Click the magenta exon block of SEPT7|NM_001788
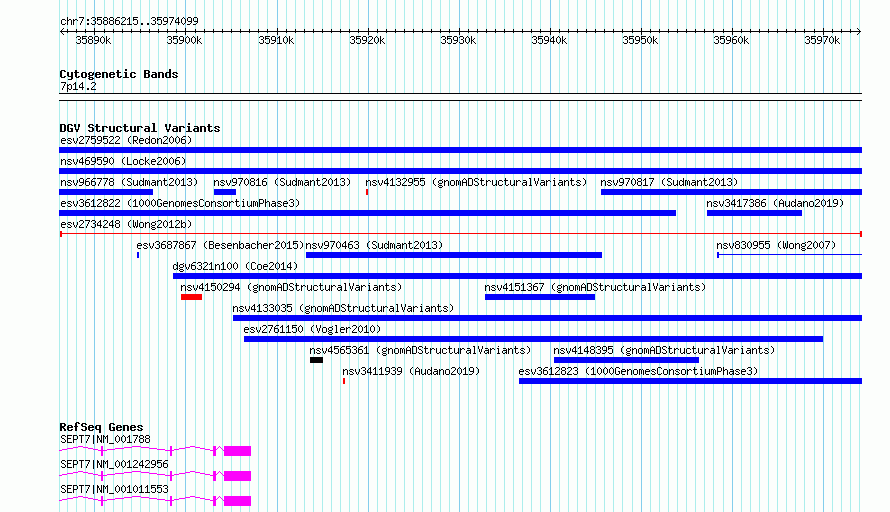The width and height of the screenshot is (890, 512). (x=237, y=451)
